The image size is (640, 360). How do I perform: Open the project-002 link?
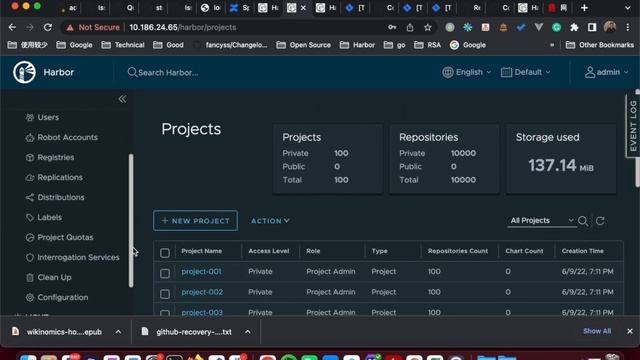point(202,292)
